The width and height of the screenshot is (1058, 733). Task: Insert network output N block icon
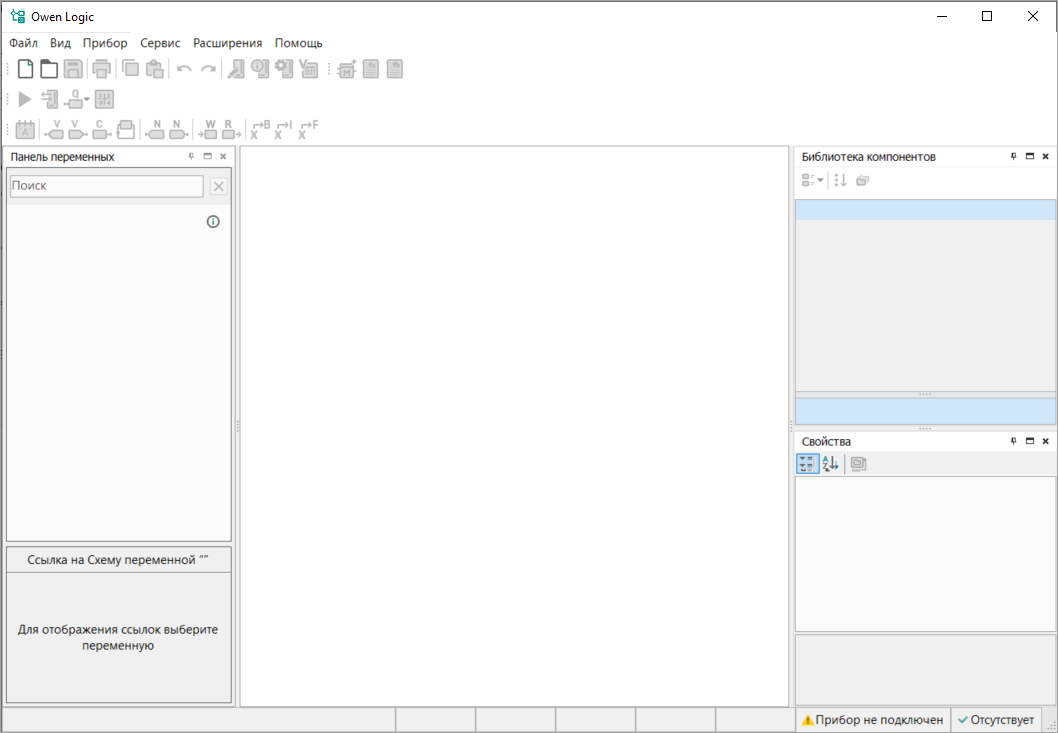179,130
